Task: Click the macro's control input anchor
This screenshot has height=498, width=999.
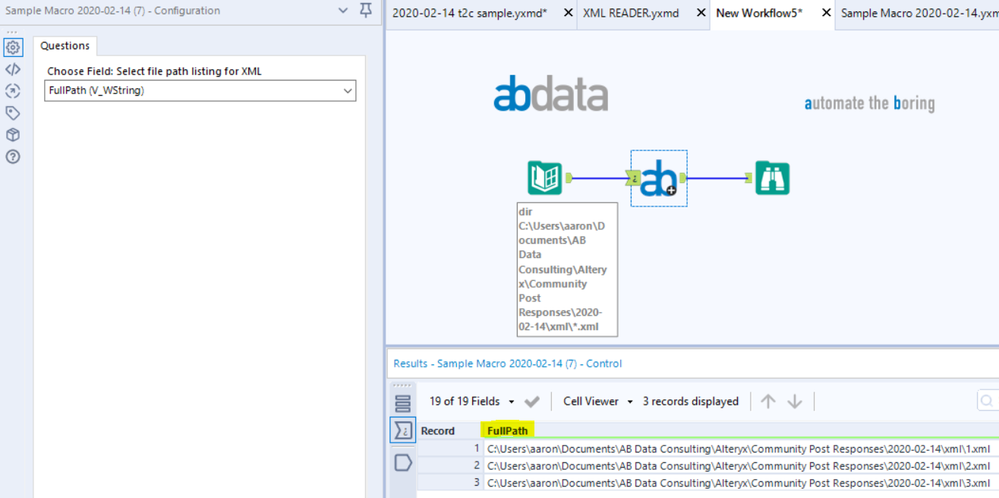Action: 633,179
